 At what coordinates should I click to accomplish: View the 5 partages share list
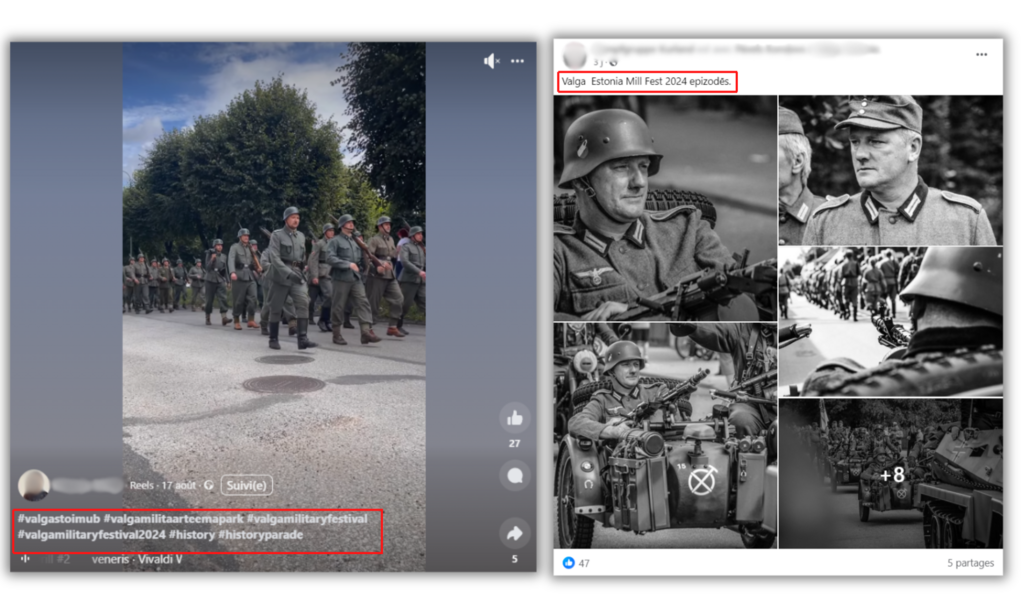coord(970,563)
